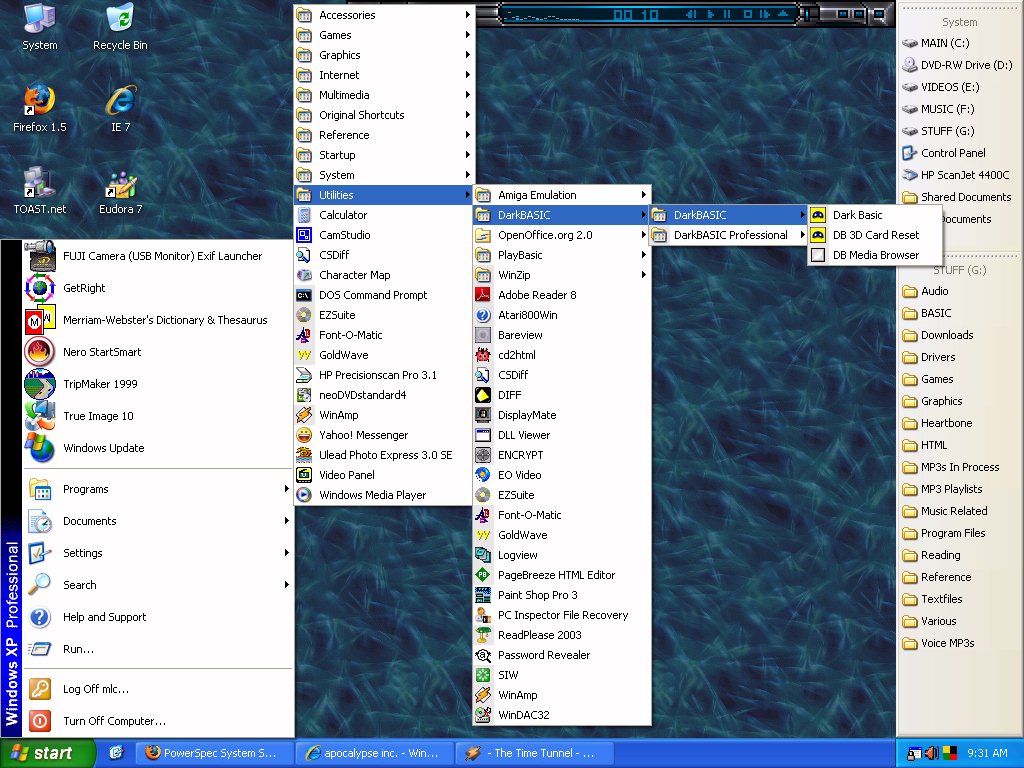
Task: Open the TOAST.net desktop shortcut
Action: point(39,191)
